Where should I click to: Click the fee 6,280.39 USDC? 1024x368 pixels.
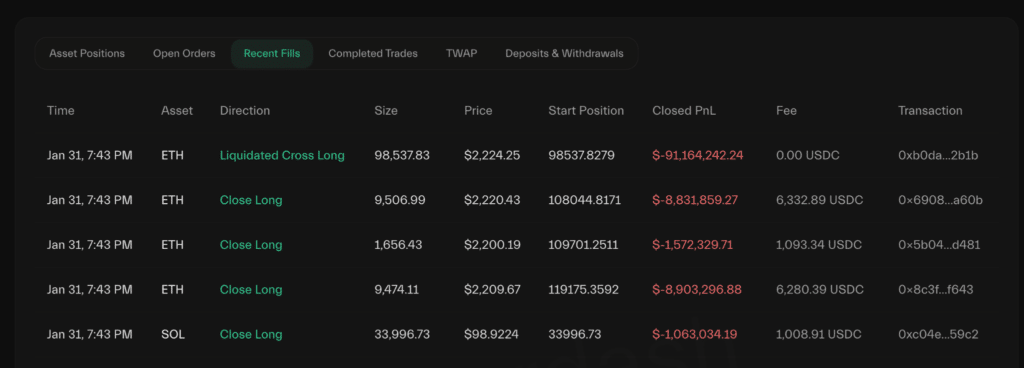tap(820, 290)
